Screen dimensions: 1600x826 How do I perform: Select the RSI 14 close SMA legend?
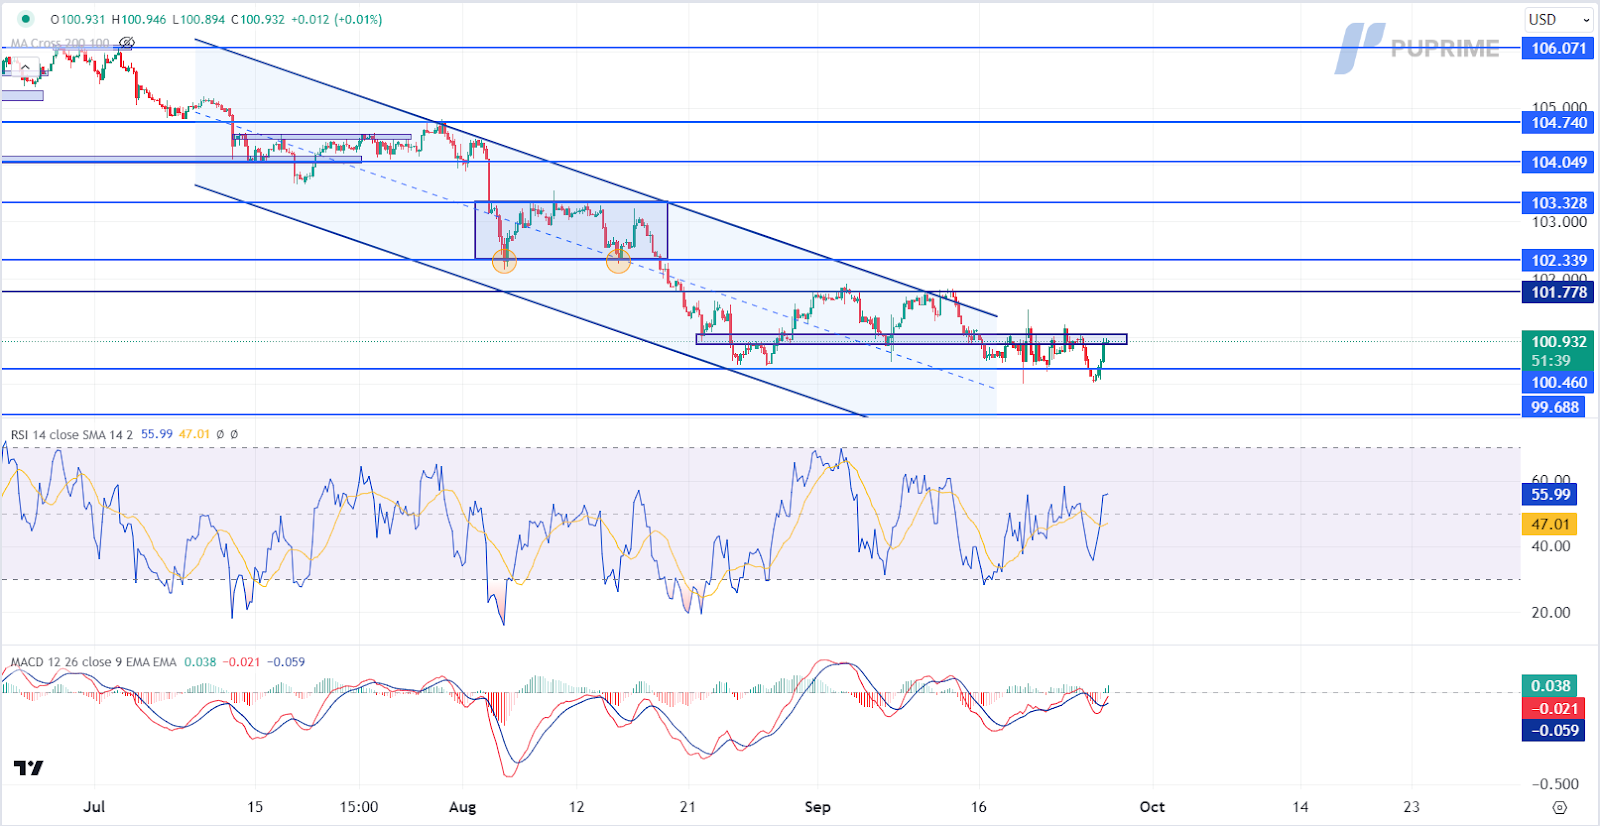[72, 434]
